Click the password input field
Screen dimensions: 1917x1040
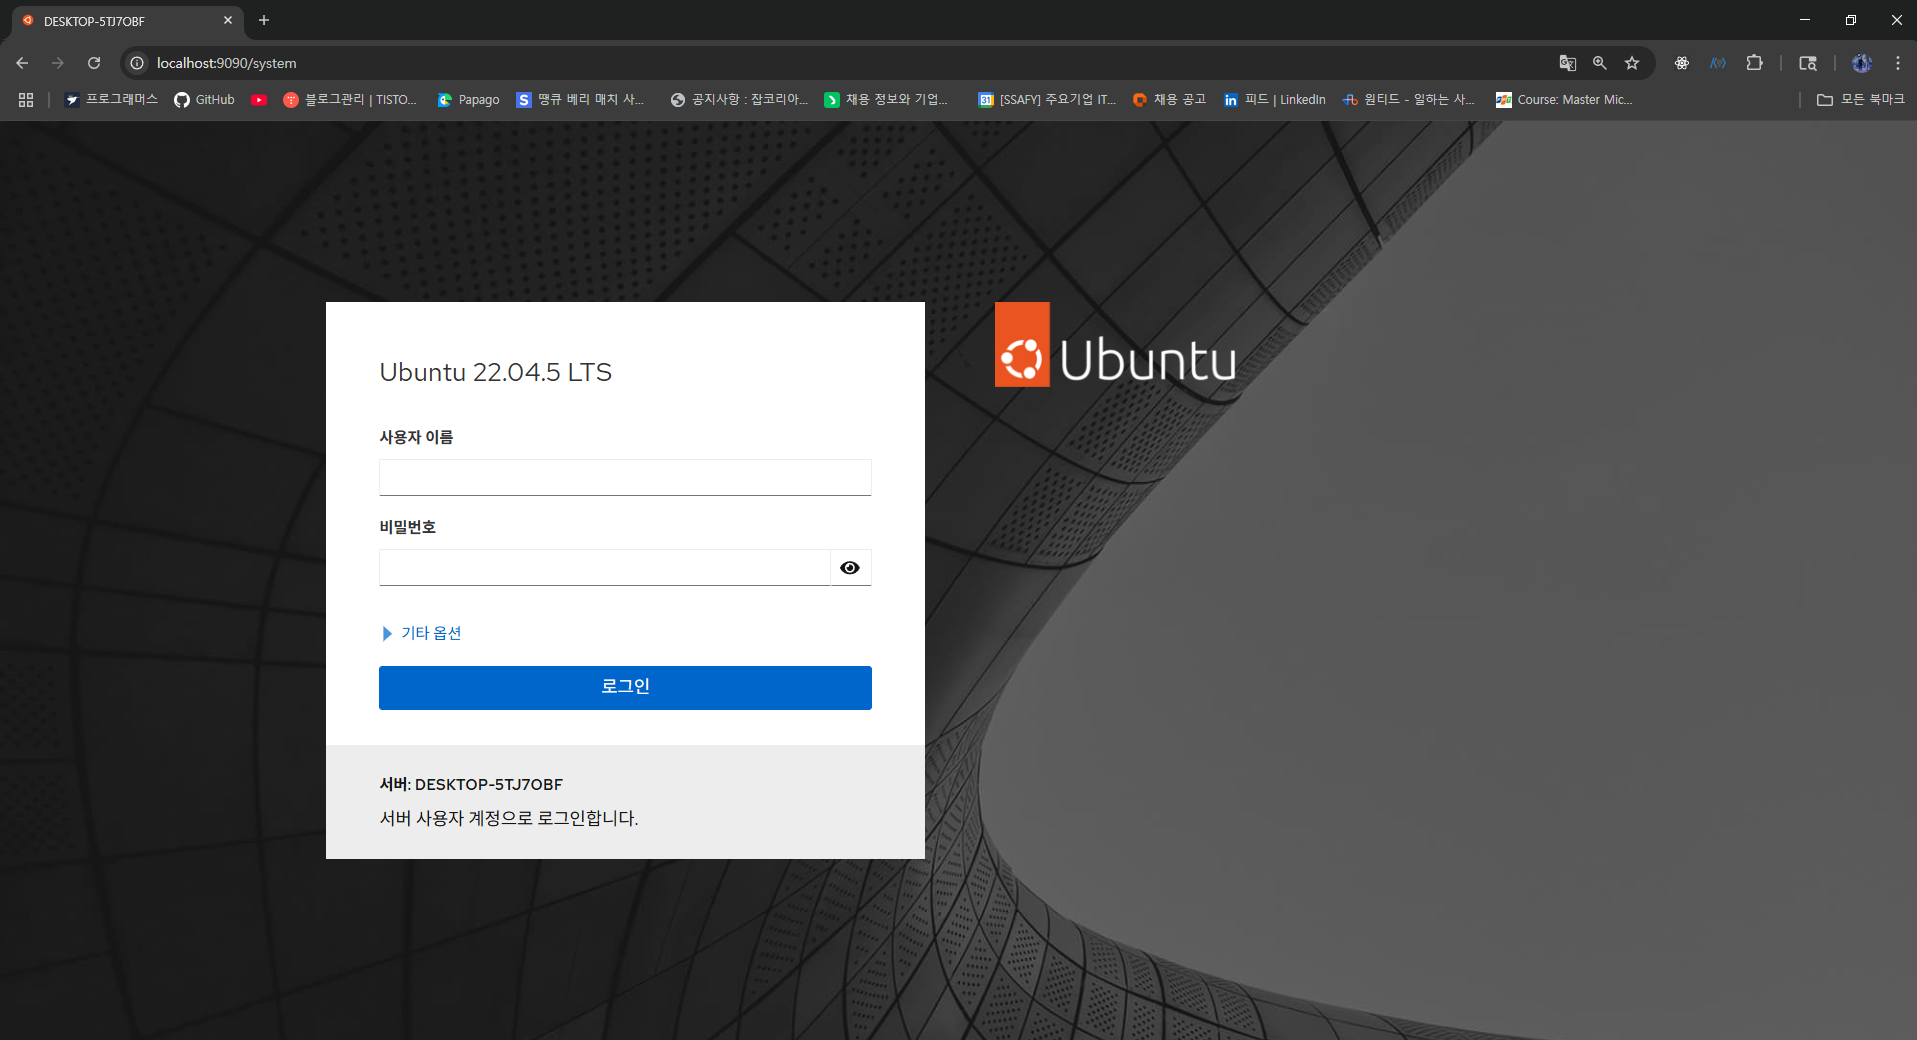[604, 567]
